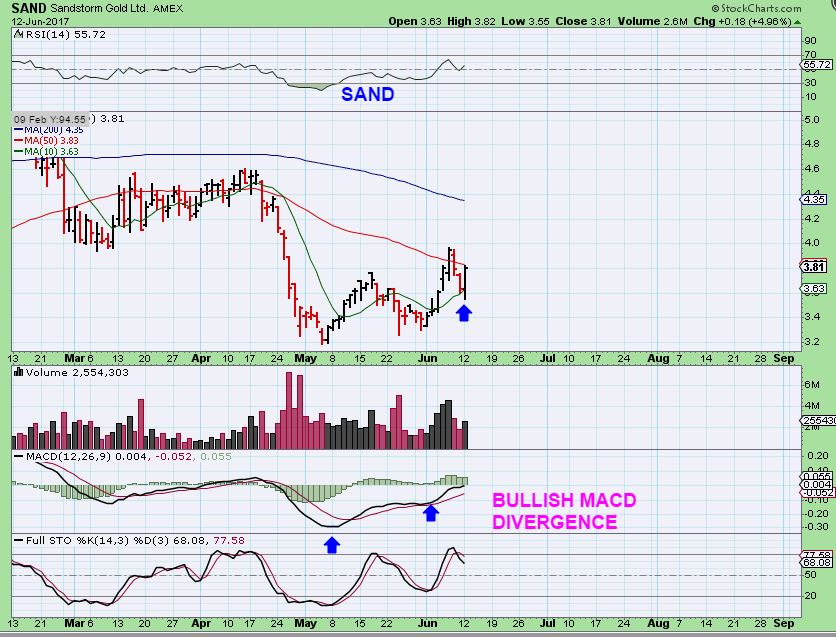
Task: Click the Apr label under the price panel
Action: pos(201,358)
